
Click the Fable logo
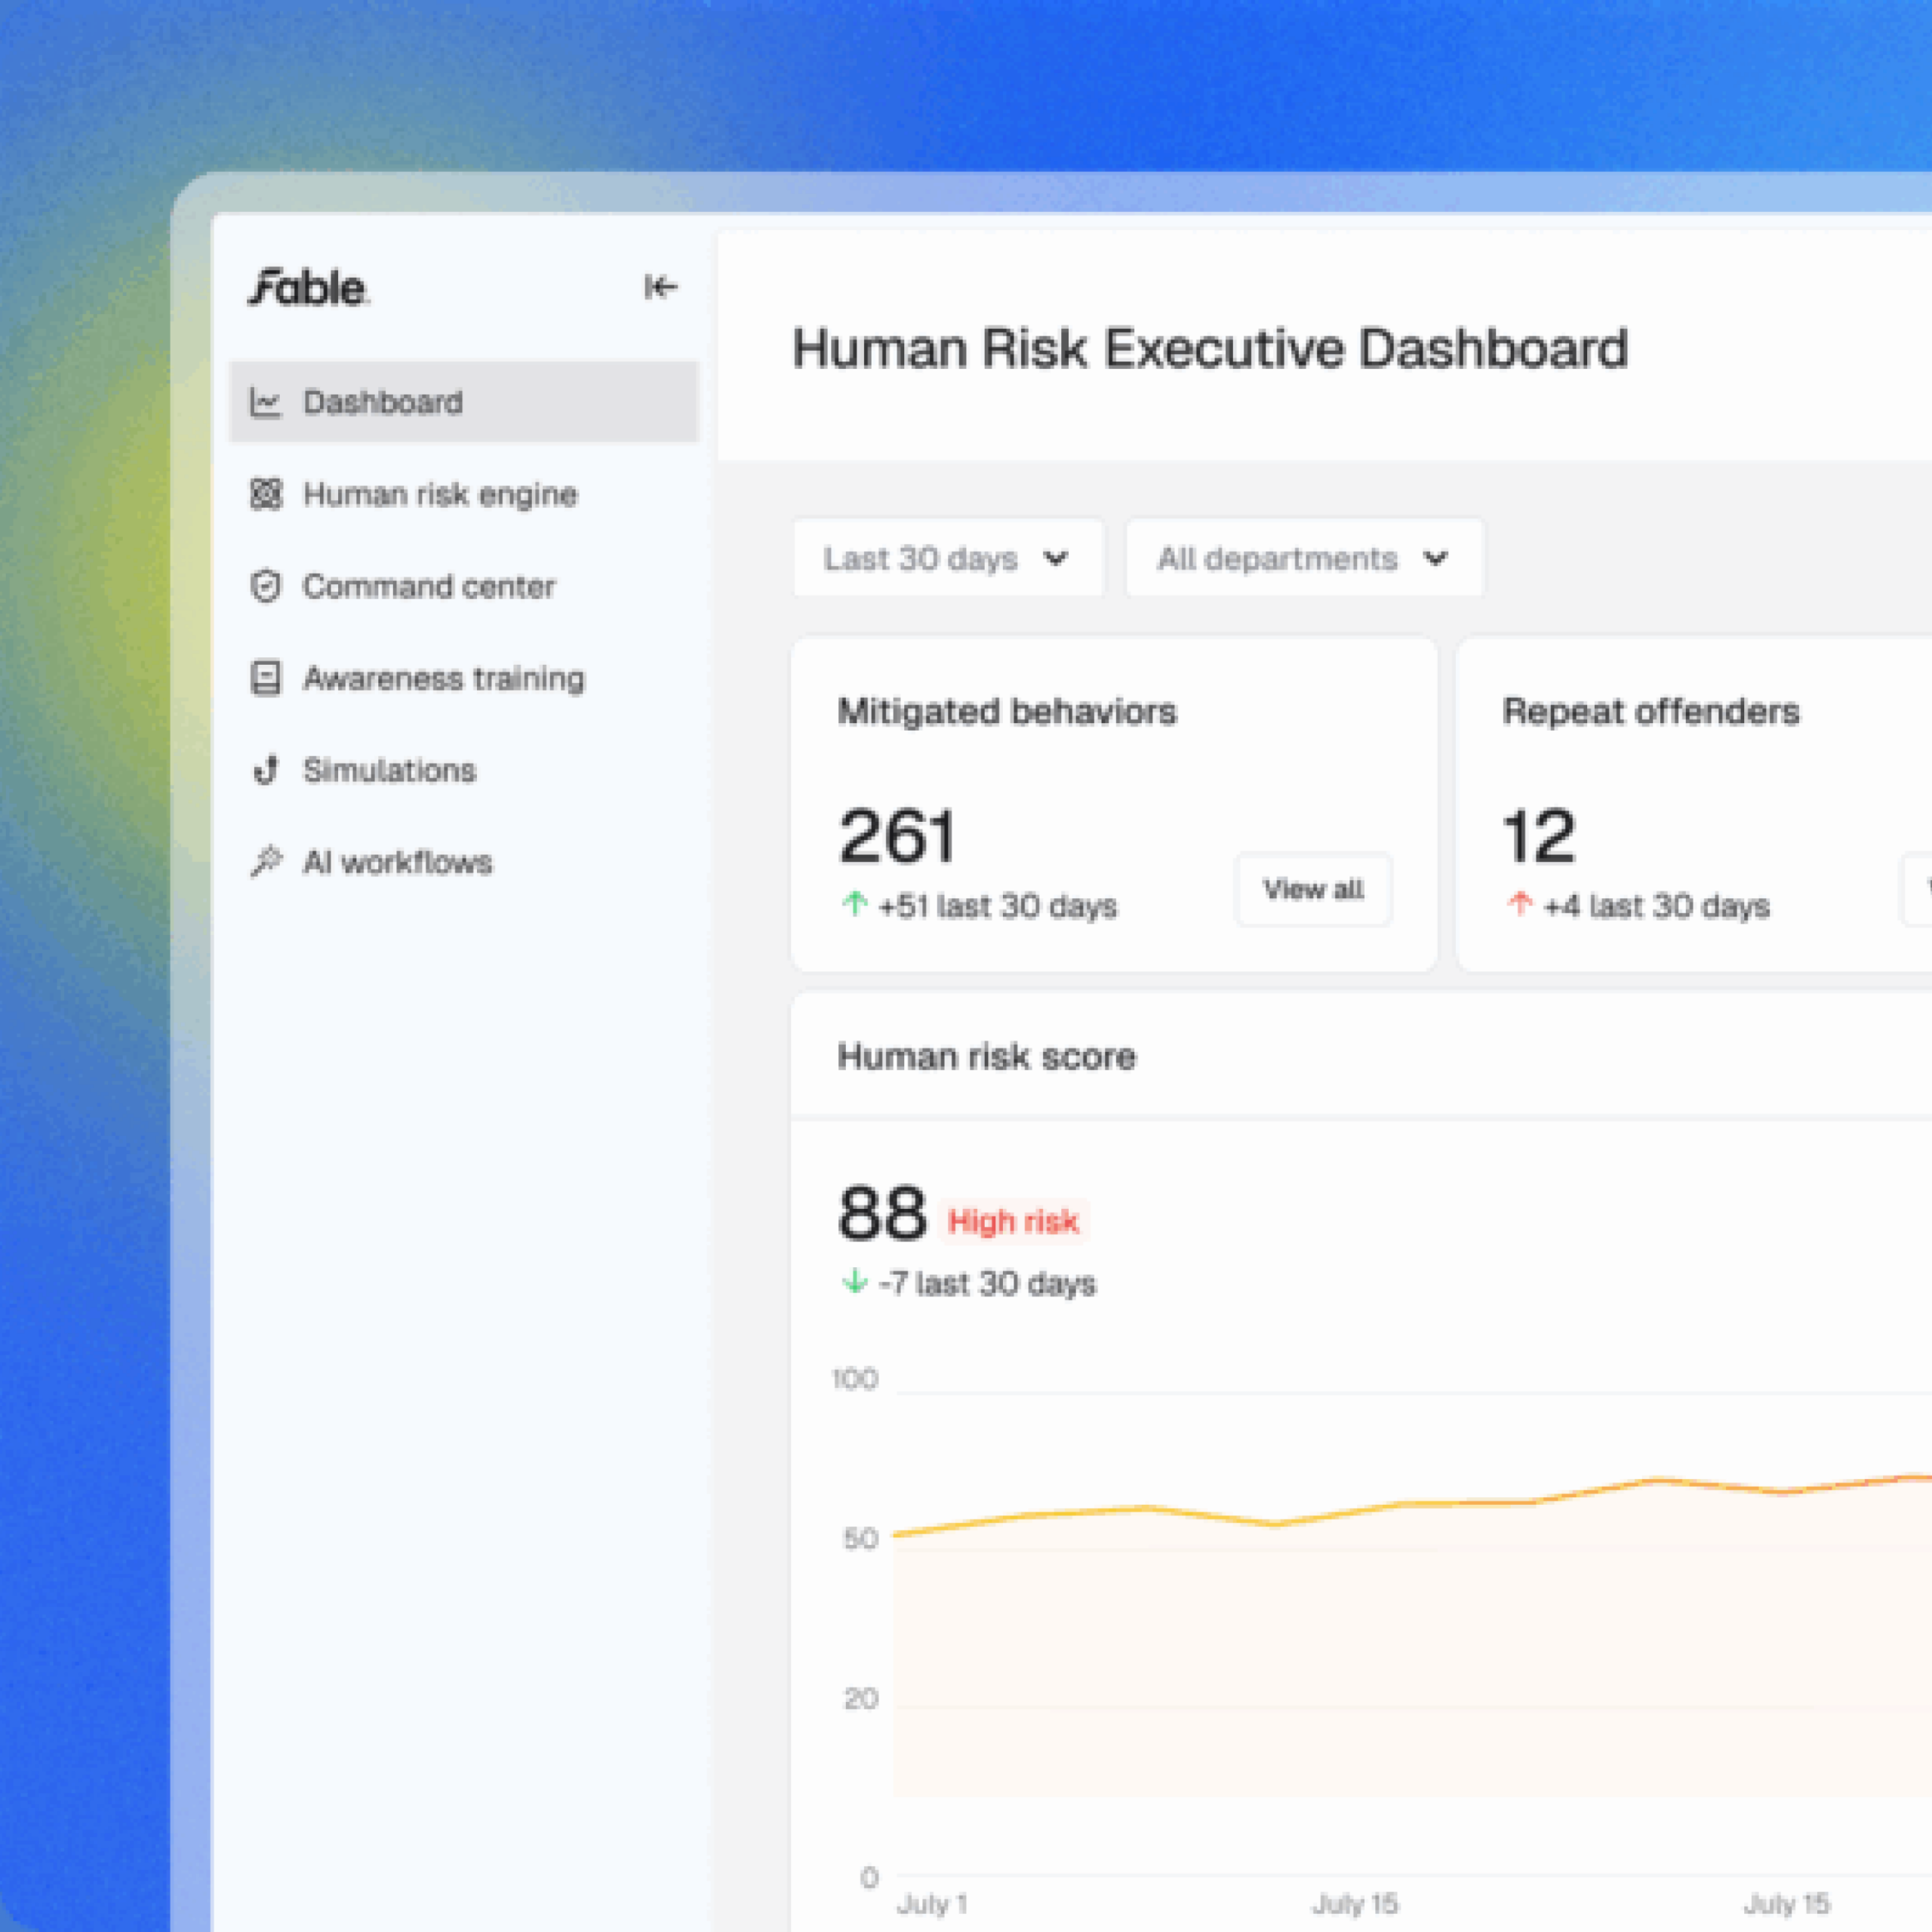click(309, 288)
